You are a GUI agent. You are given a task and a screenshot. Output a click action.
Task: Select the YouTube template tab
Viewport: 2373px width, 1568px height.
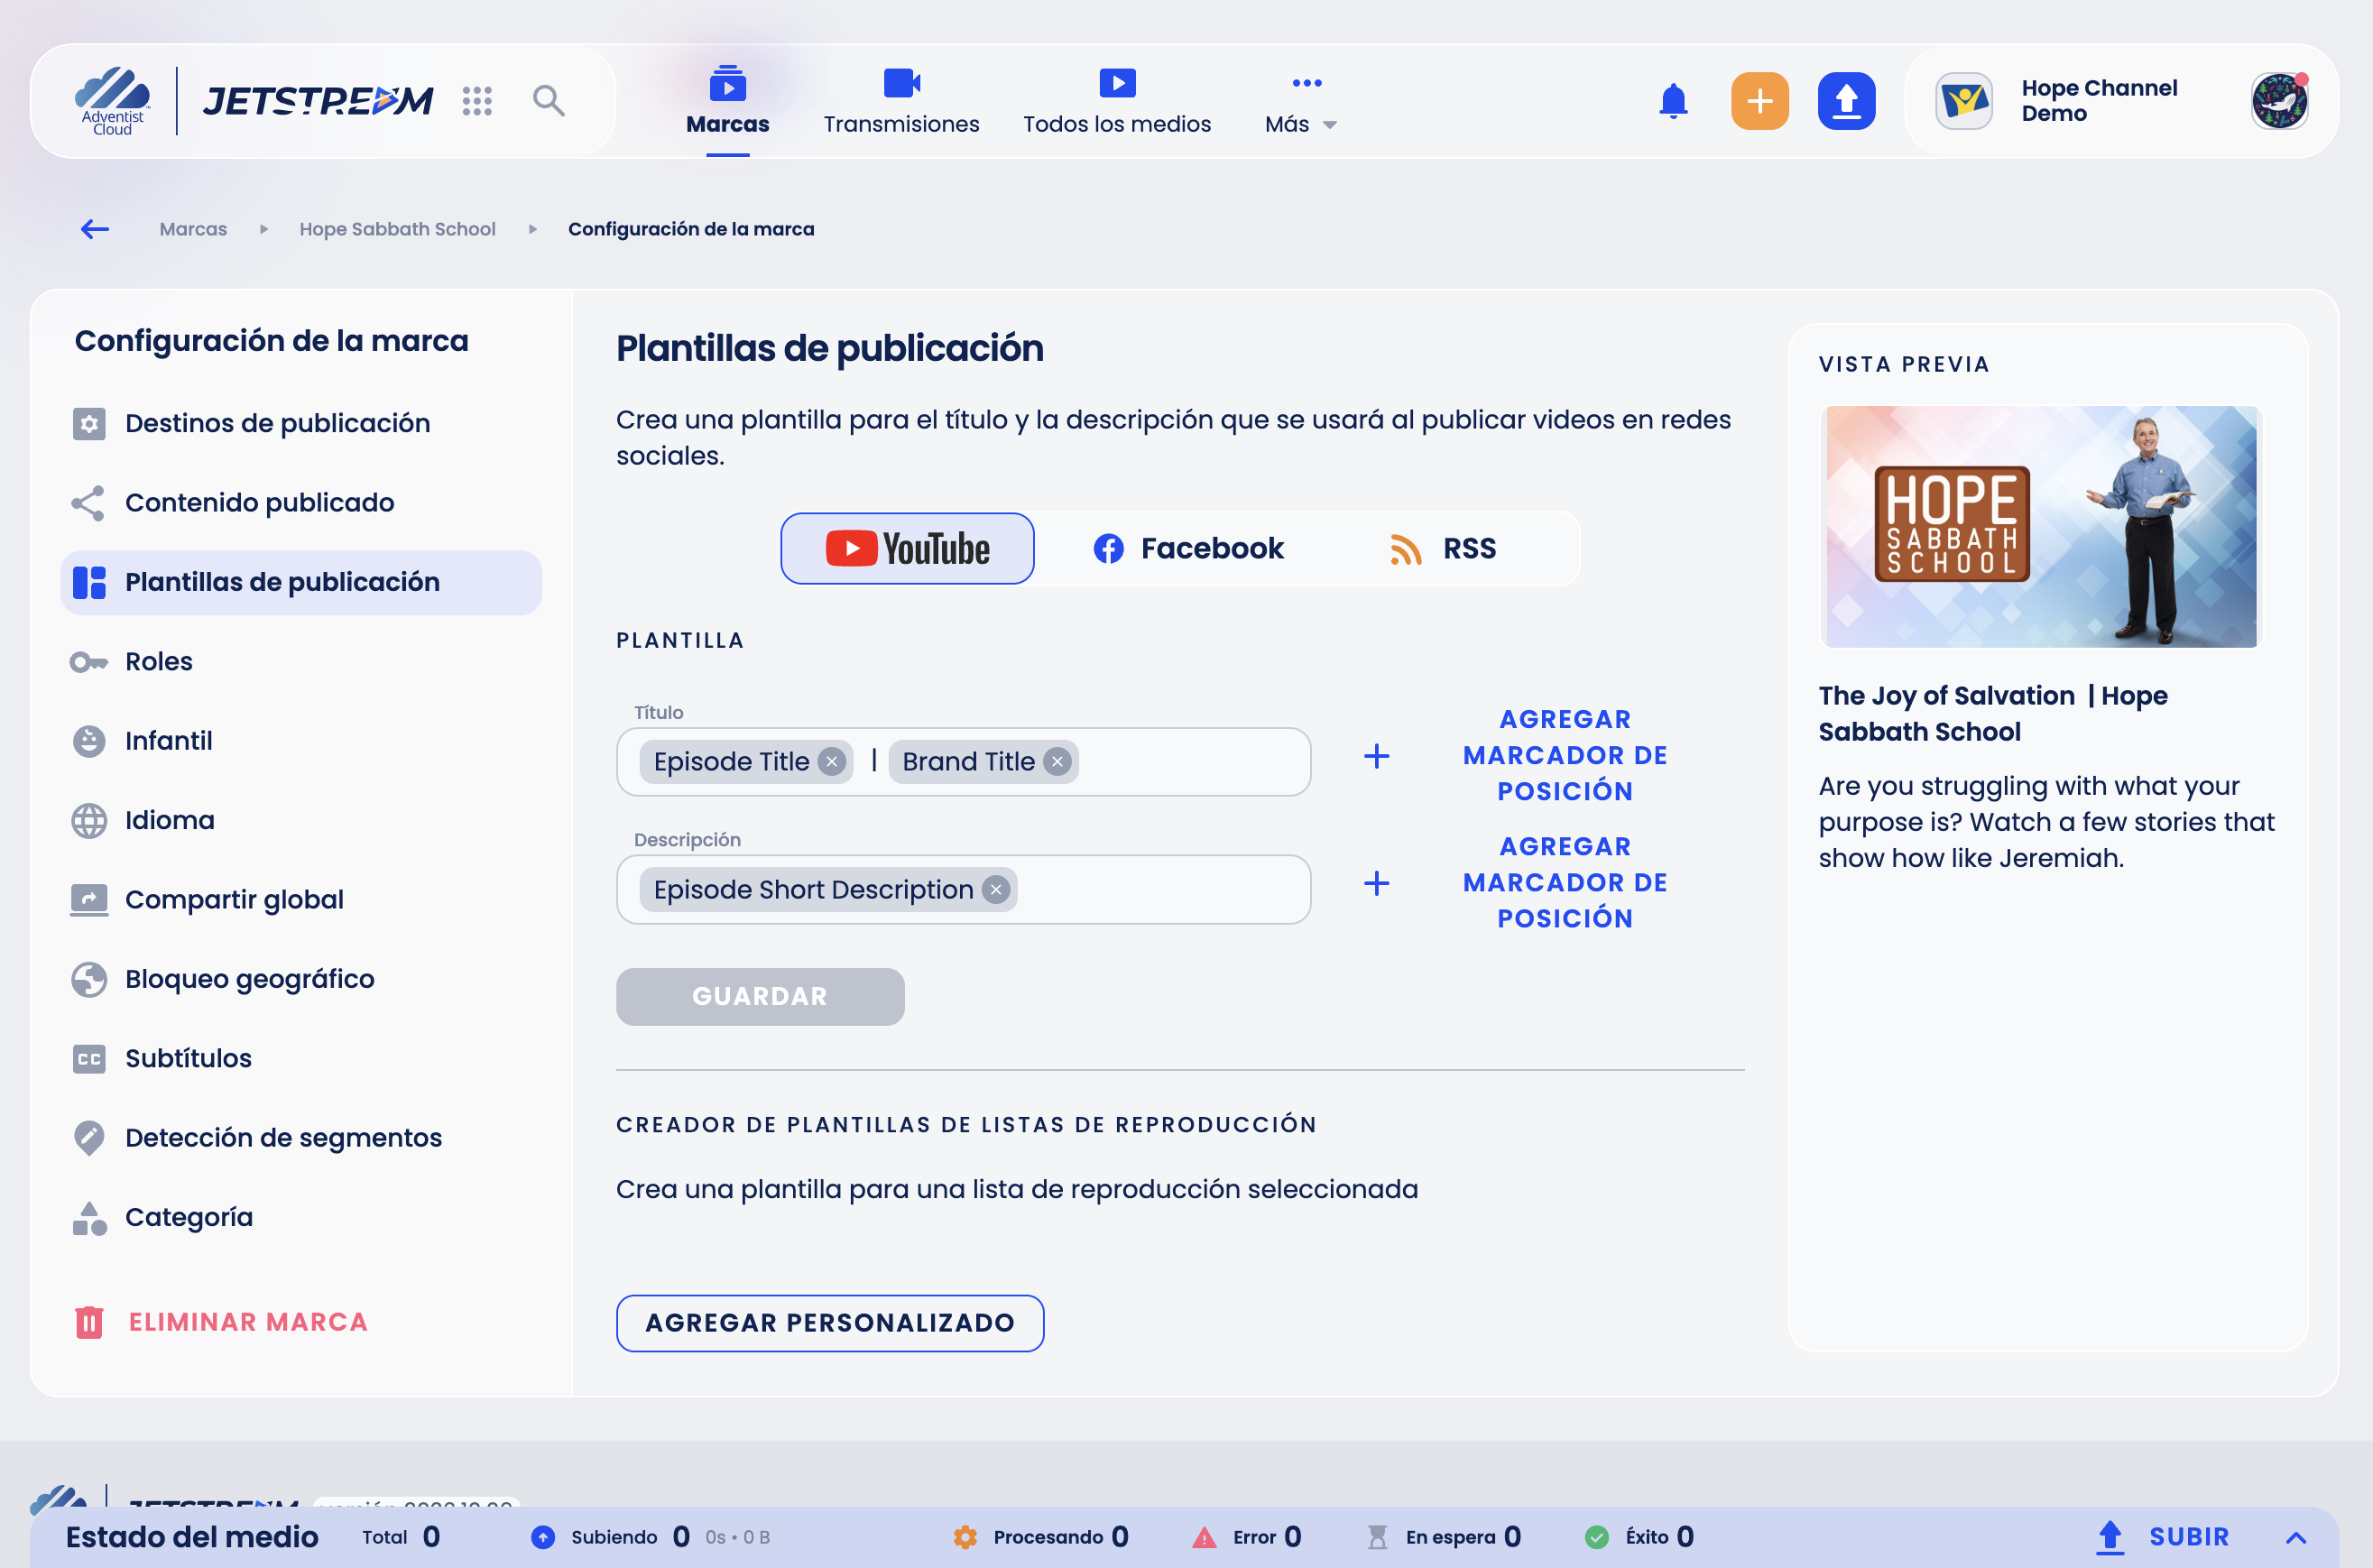[907, 549]
